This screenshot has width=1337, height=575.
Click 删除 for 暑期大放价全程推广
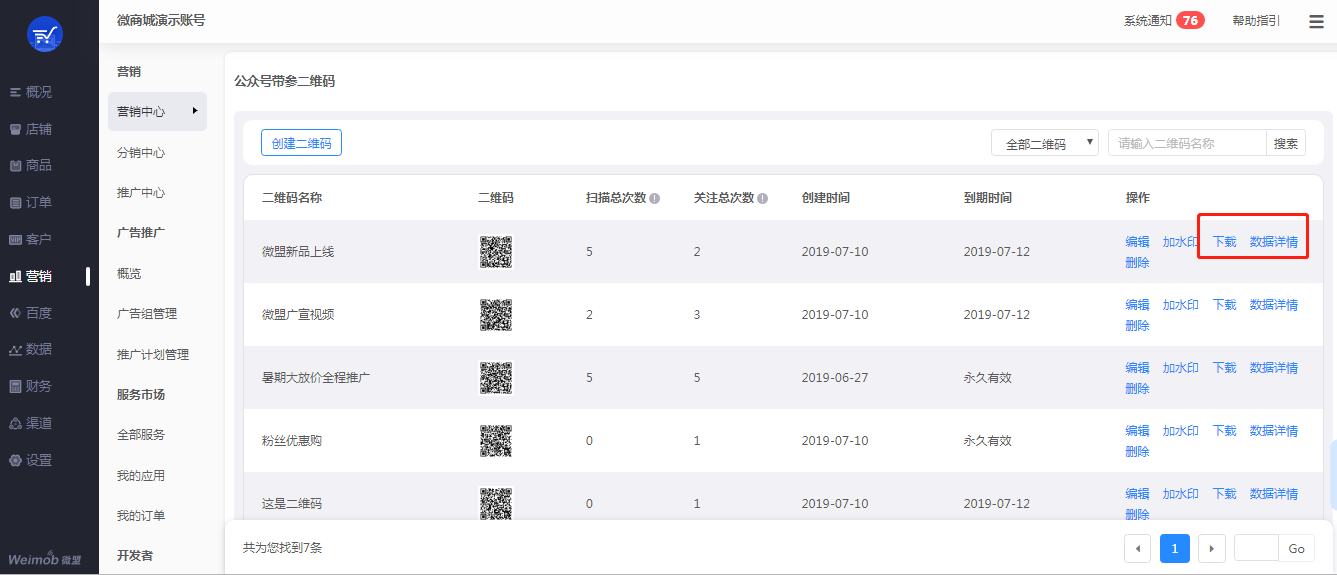[1137, 389]
